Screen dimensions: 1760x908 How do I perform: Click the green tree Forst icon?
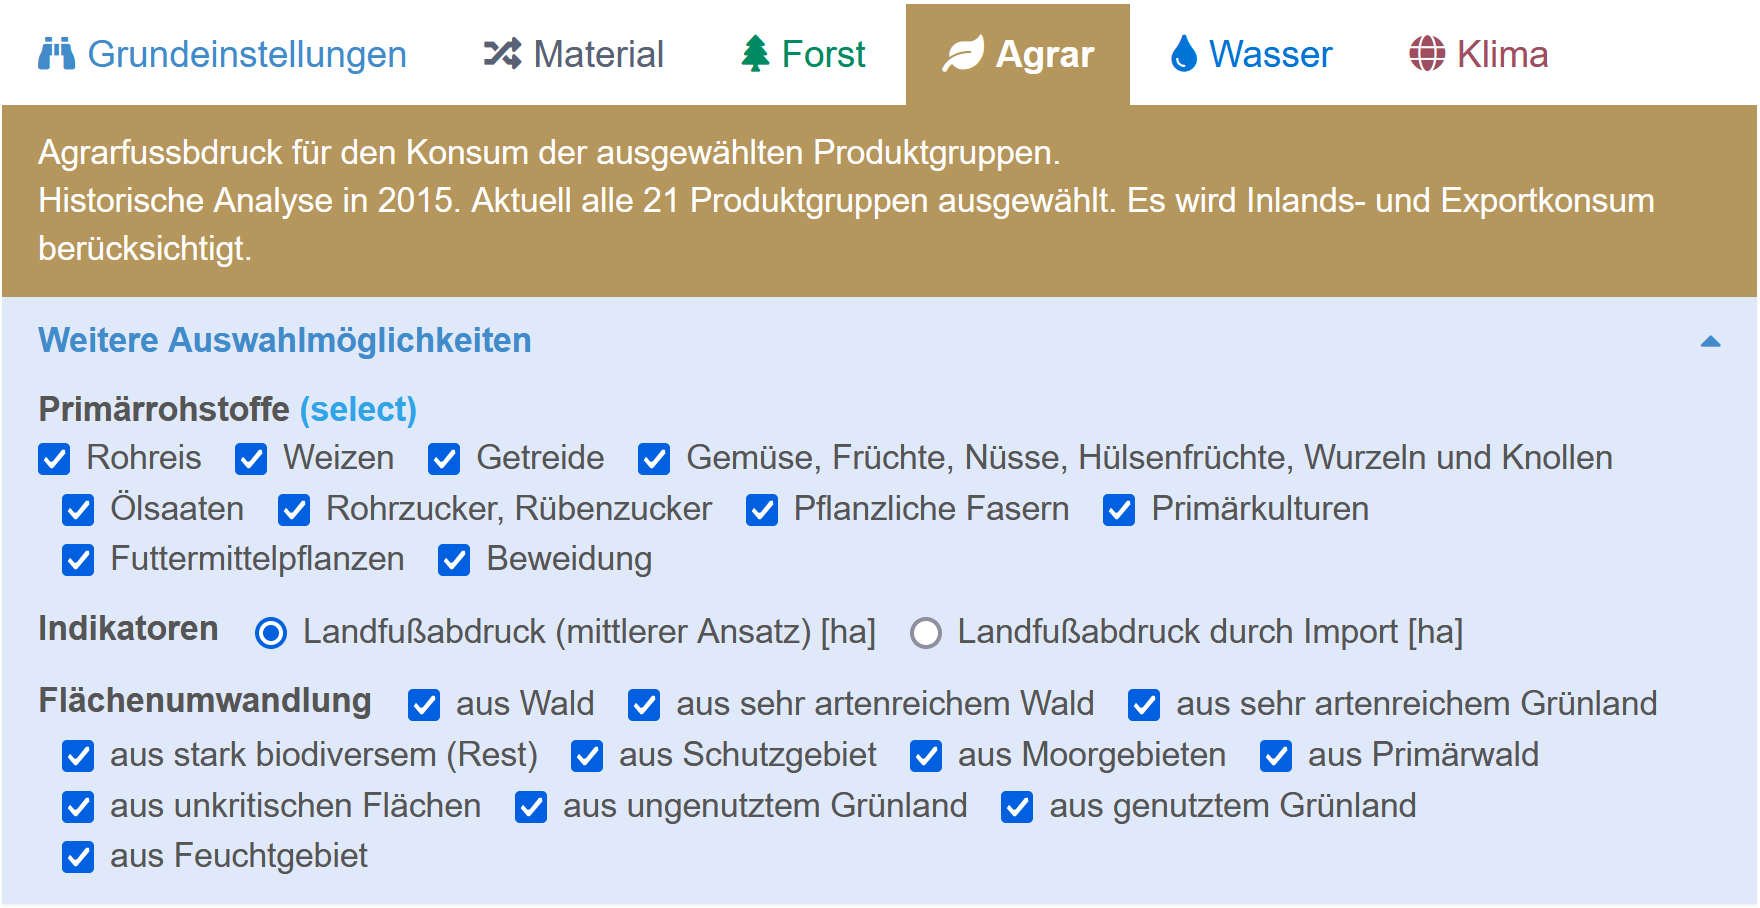pos(755,54)
